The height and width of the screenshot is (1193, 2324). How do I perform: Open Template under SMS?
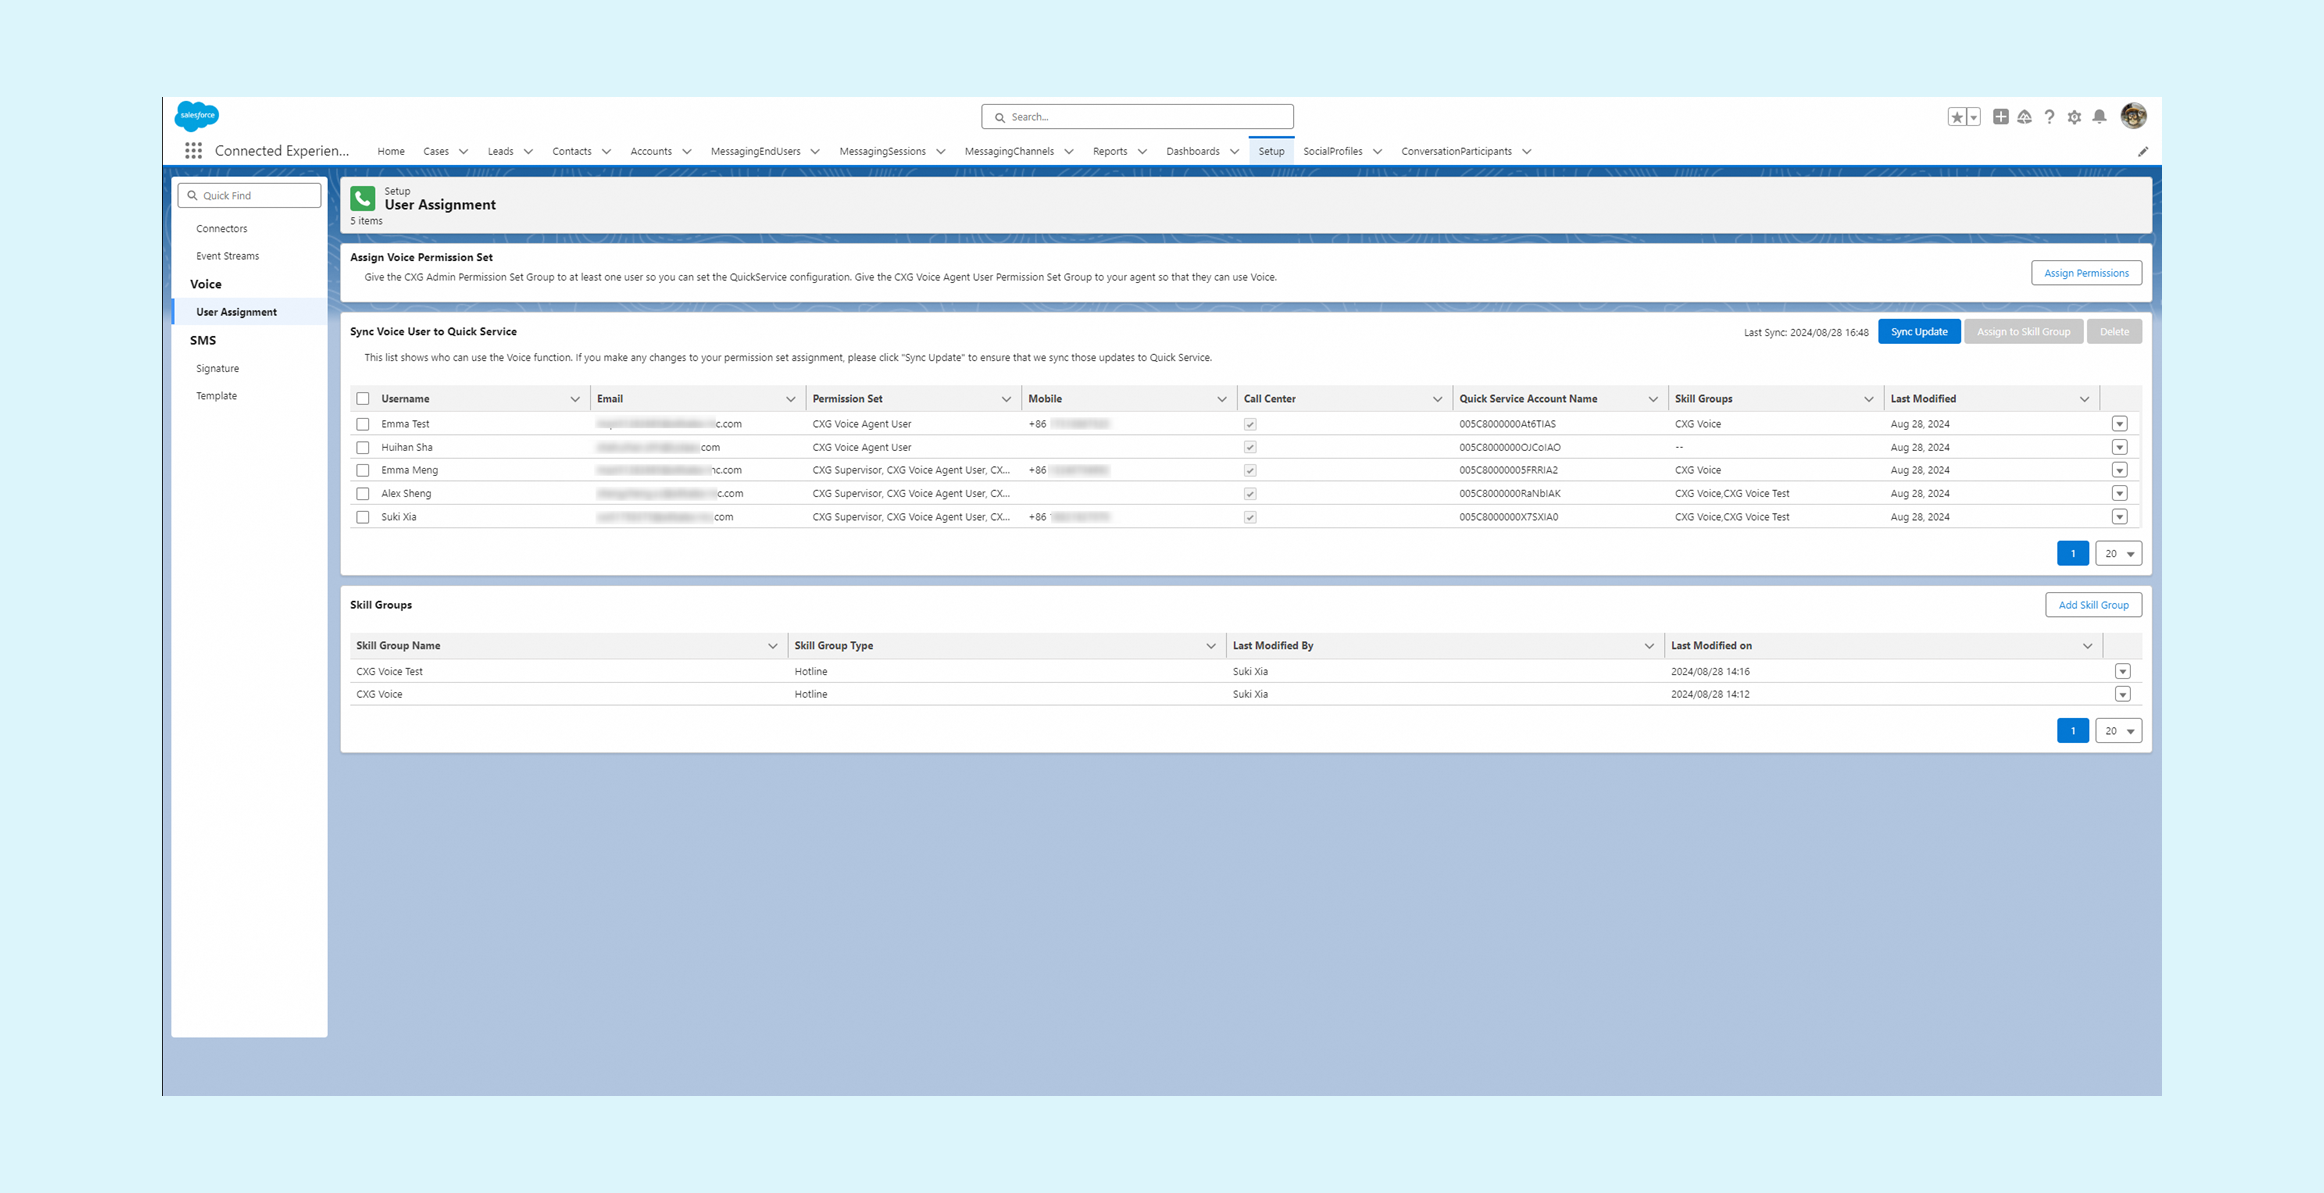click(x=216, y=396)
